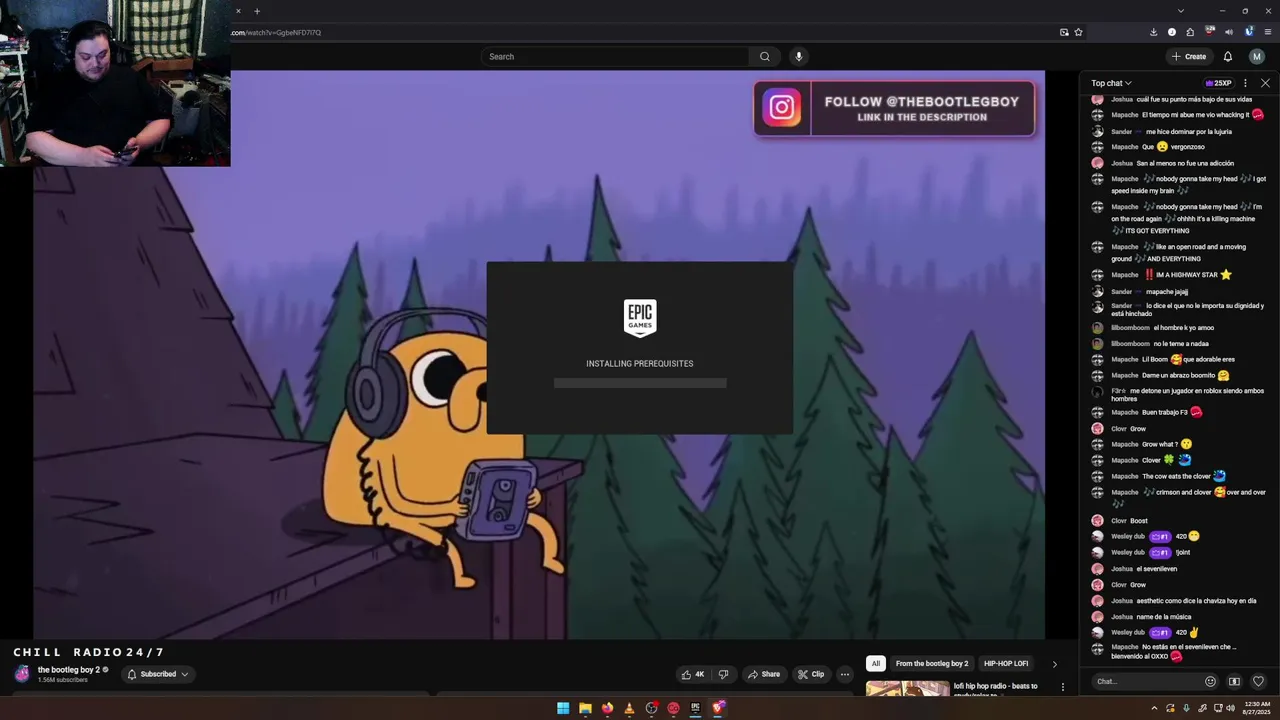Open the browser extensions puzzle icon

[x=1190, y=32]
